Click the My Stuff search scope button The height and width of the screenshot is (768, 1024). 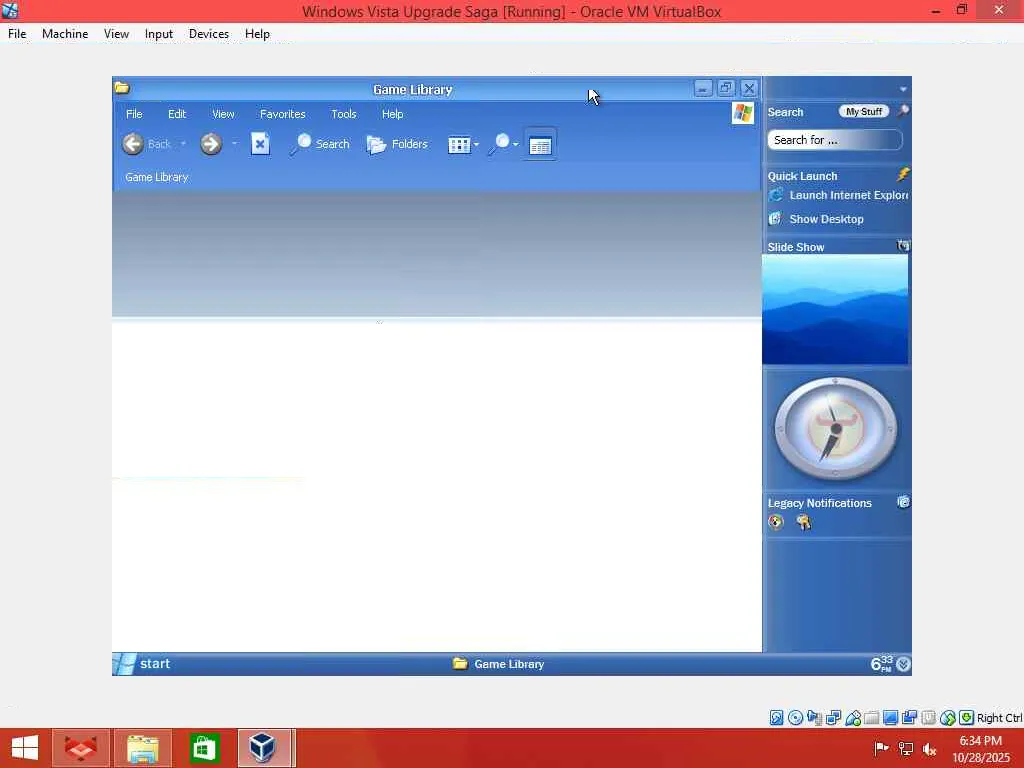point(863,112)
